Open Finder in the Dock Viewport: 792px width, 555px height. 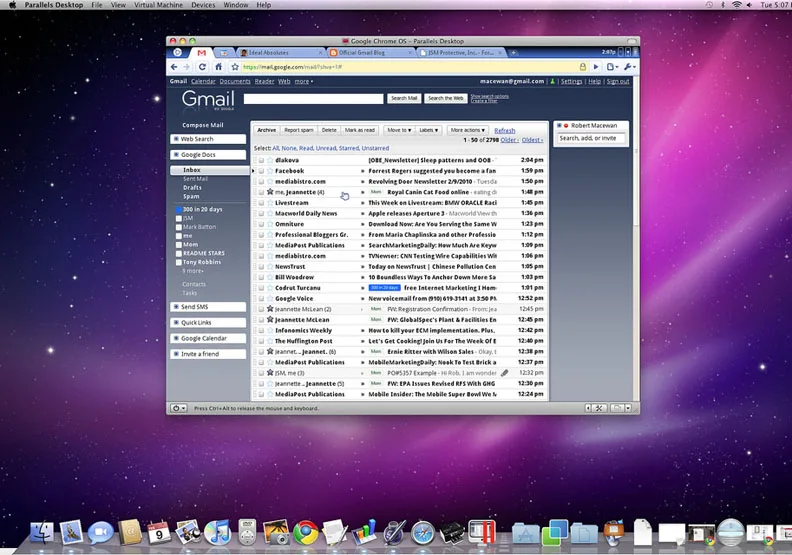click(x=42, y=533)
